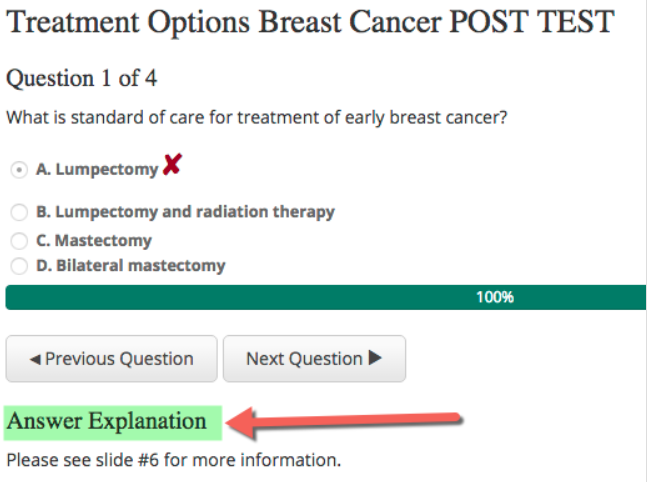Click the 'Please see slide #6' text
The width and height of the screenshot is (653, 482).
coord(174,461)
